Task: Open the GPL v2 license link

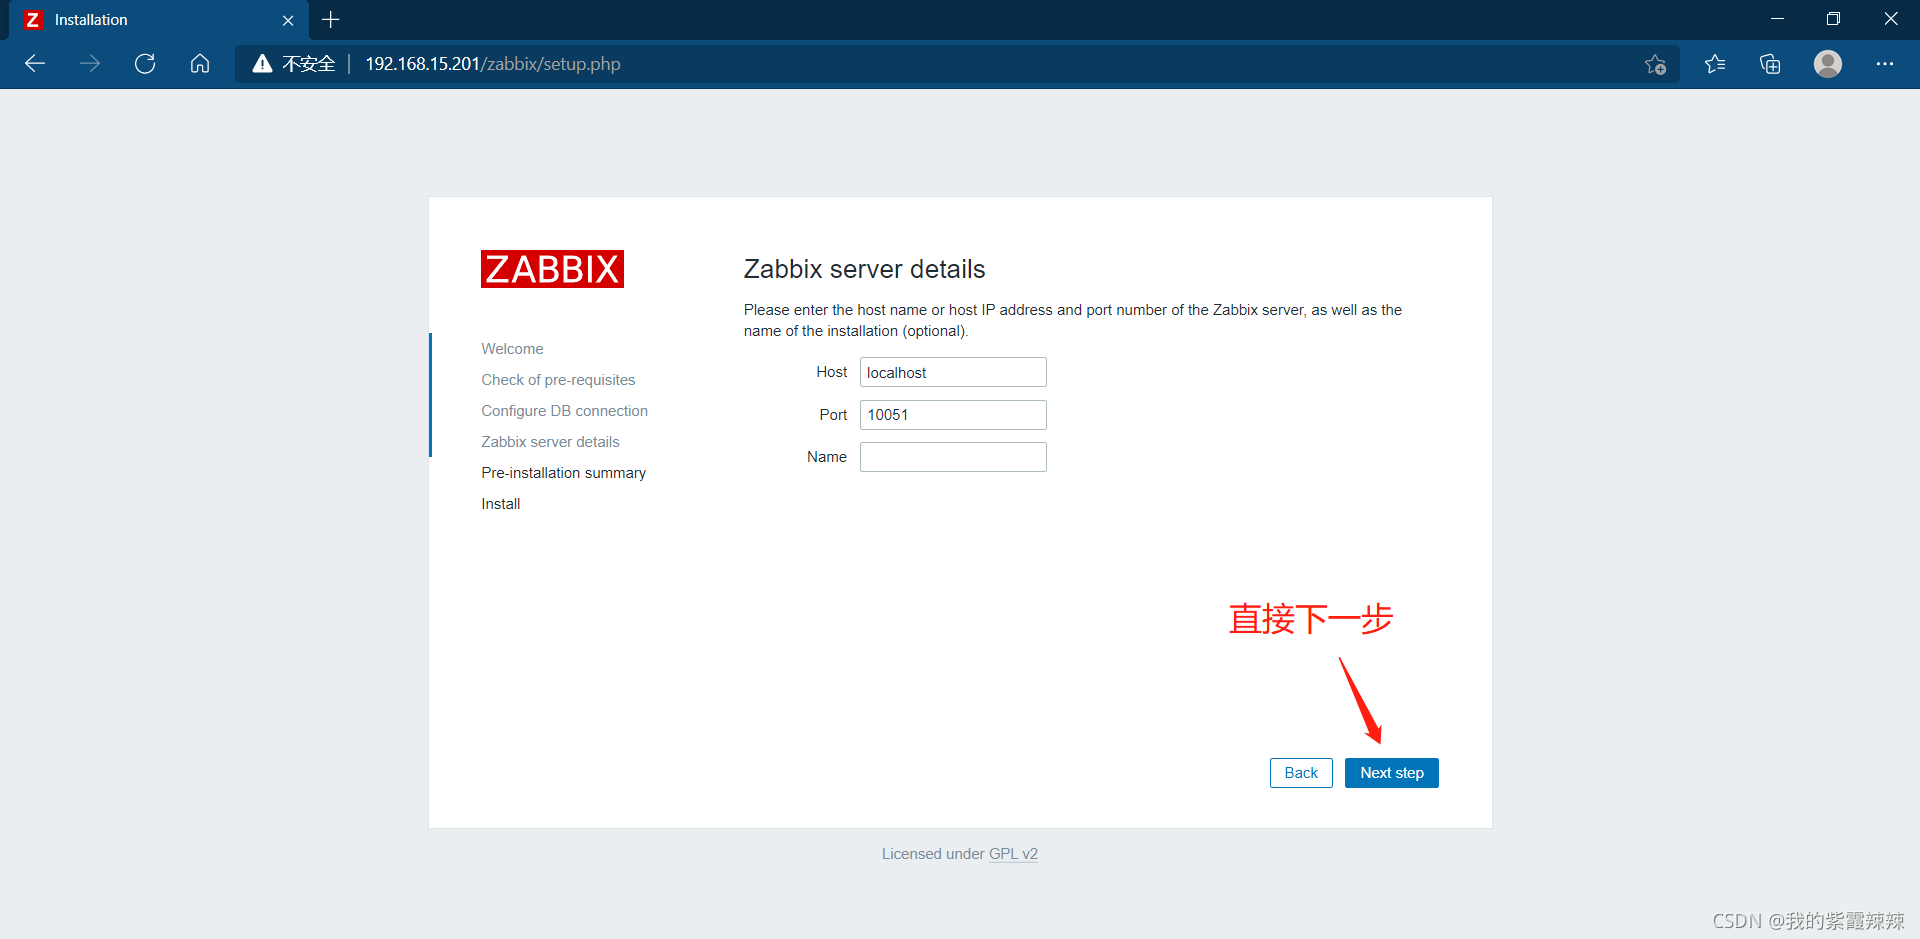Action: (x=1013, y=854)
